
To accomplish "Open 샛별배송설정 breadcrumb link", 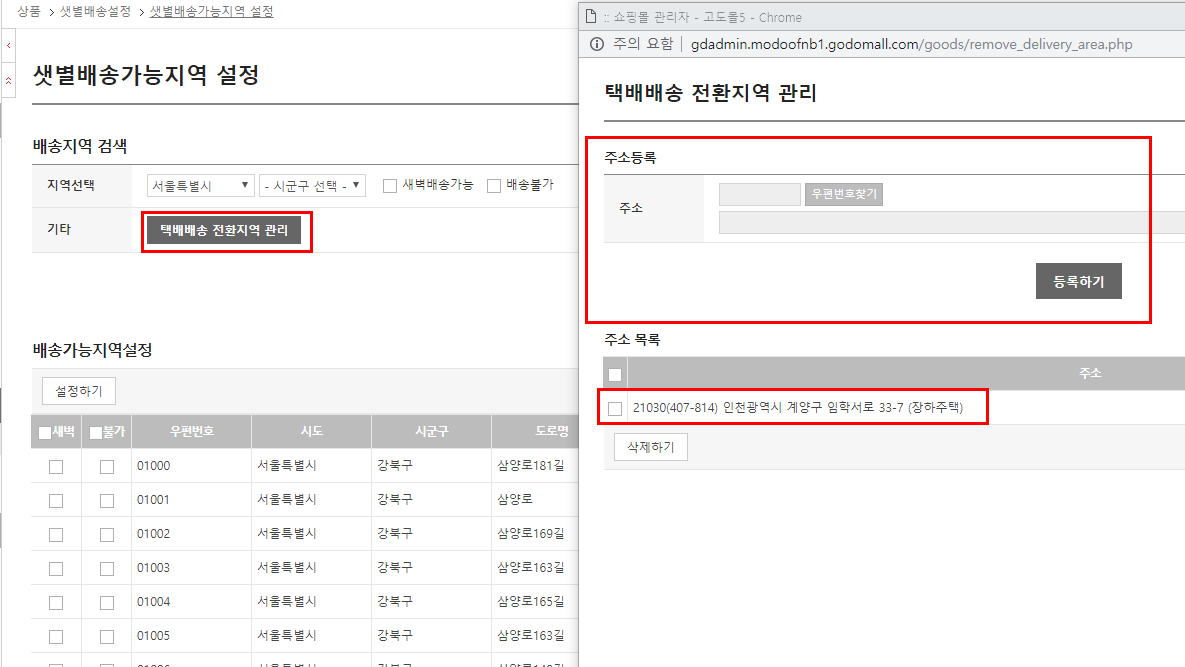I will pyautogui.click(x=95, y=12).
